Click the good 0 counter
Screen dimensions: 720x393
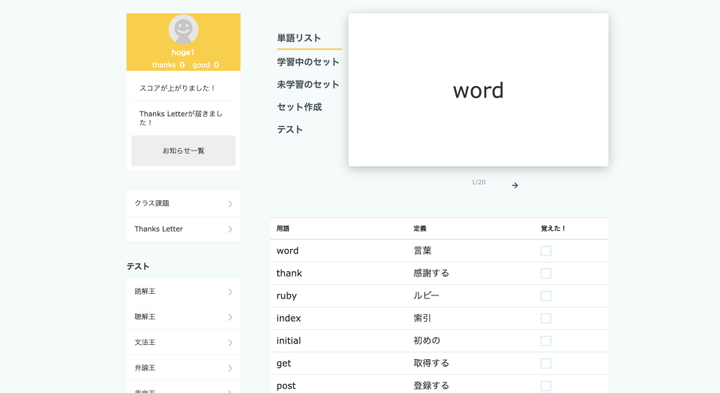(x=206, y=65)
